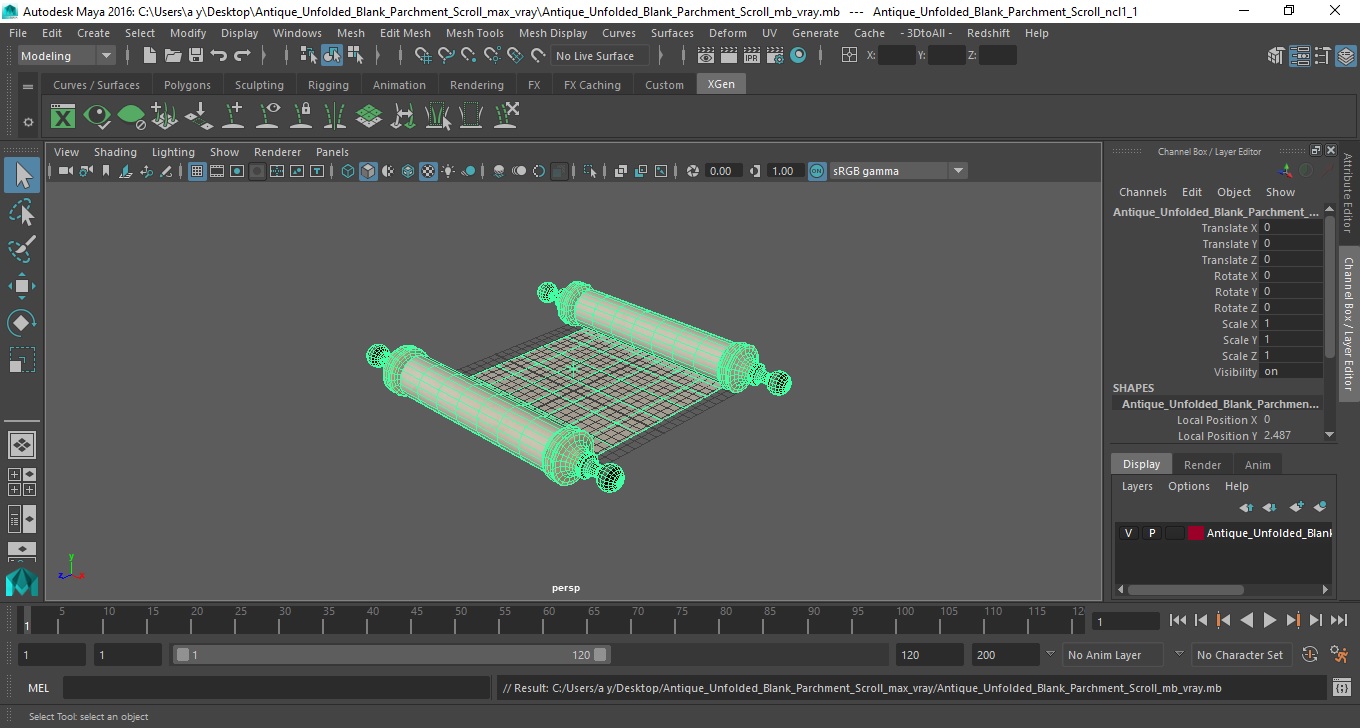1360x728 pixels.
Task: Toggle viewport grid display icon
Action: (x=197, y=171)
